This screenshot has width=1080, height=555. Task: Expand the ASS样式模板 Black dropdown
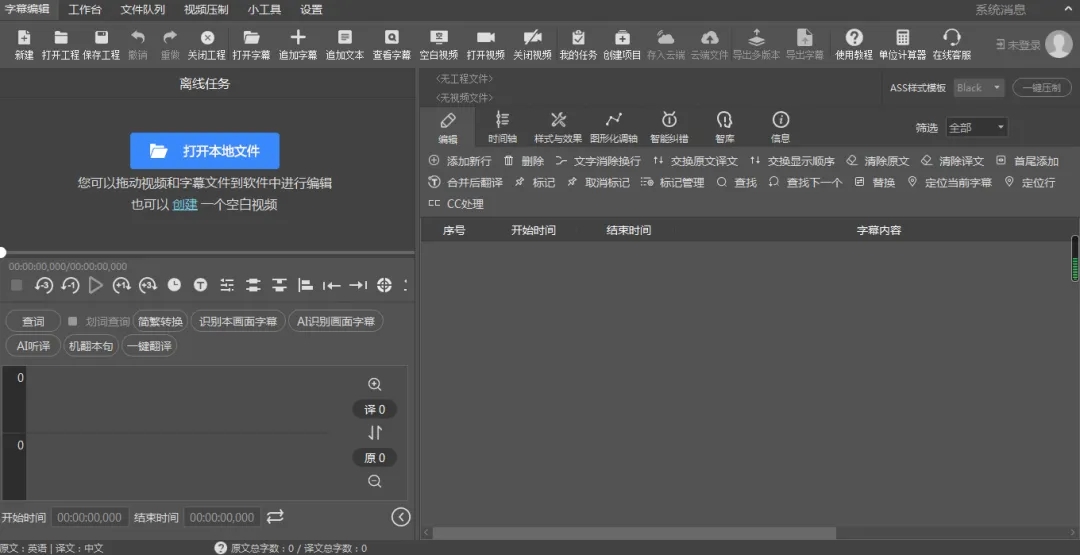pos(978,88)
